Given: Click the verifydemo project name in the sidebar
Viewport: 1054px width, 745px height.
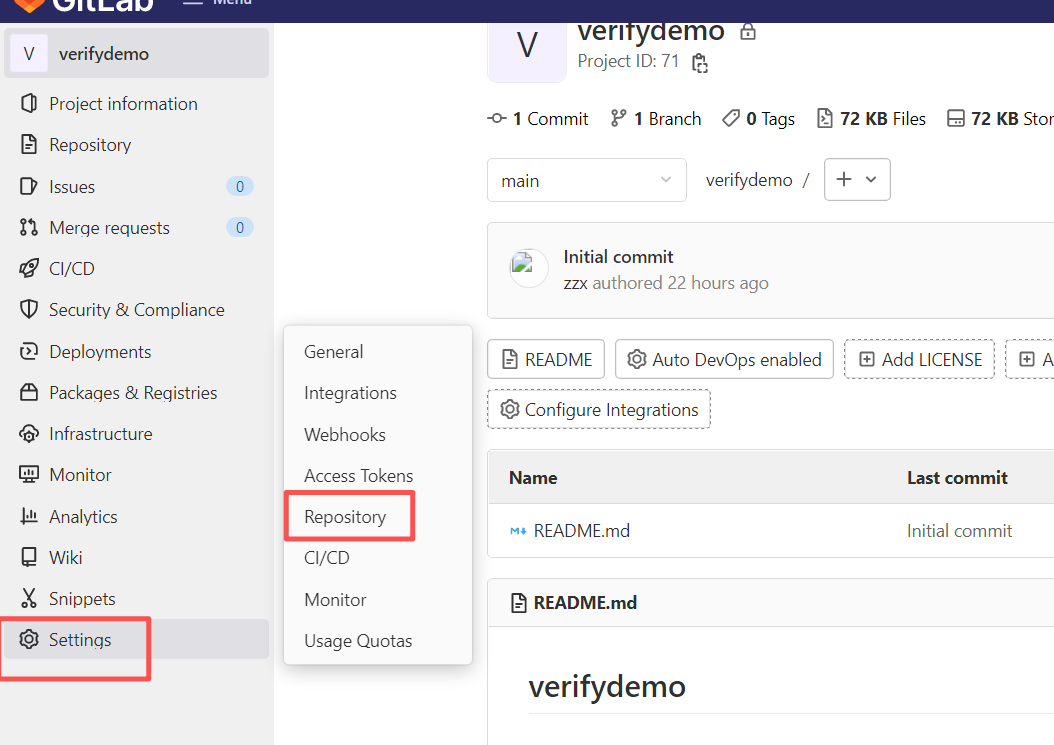Looking at the screenshot, I should point(104,54).
